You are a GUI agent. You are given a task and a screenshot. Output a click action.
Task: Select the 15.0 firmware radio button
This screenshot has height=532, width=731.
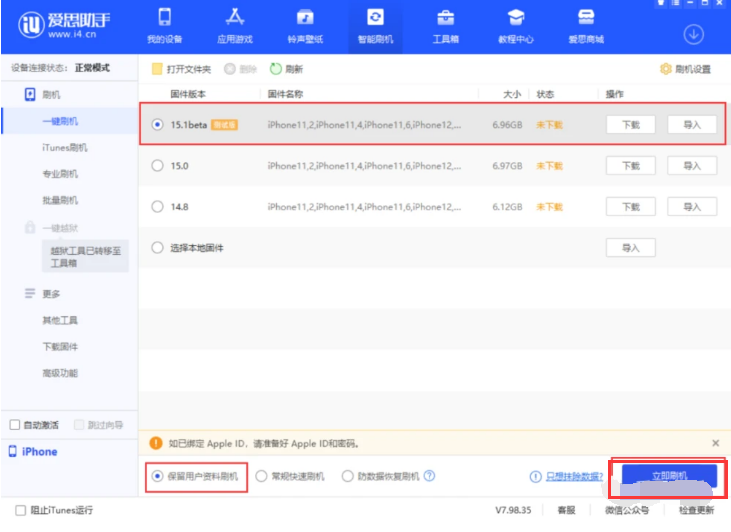(157, 166)
